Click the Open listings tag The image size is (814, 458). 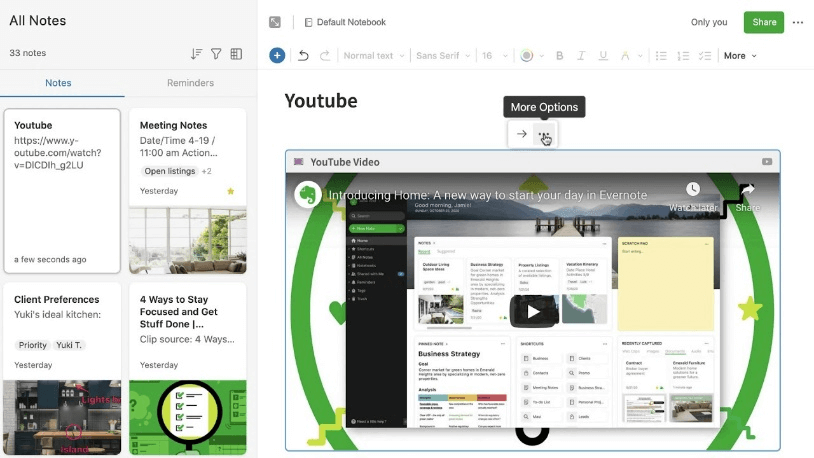(x=170, y=171)
